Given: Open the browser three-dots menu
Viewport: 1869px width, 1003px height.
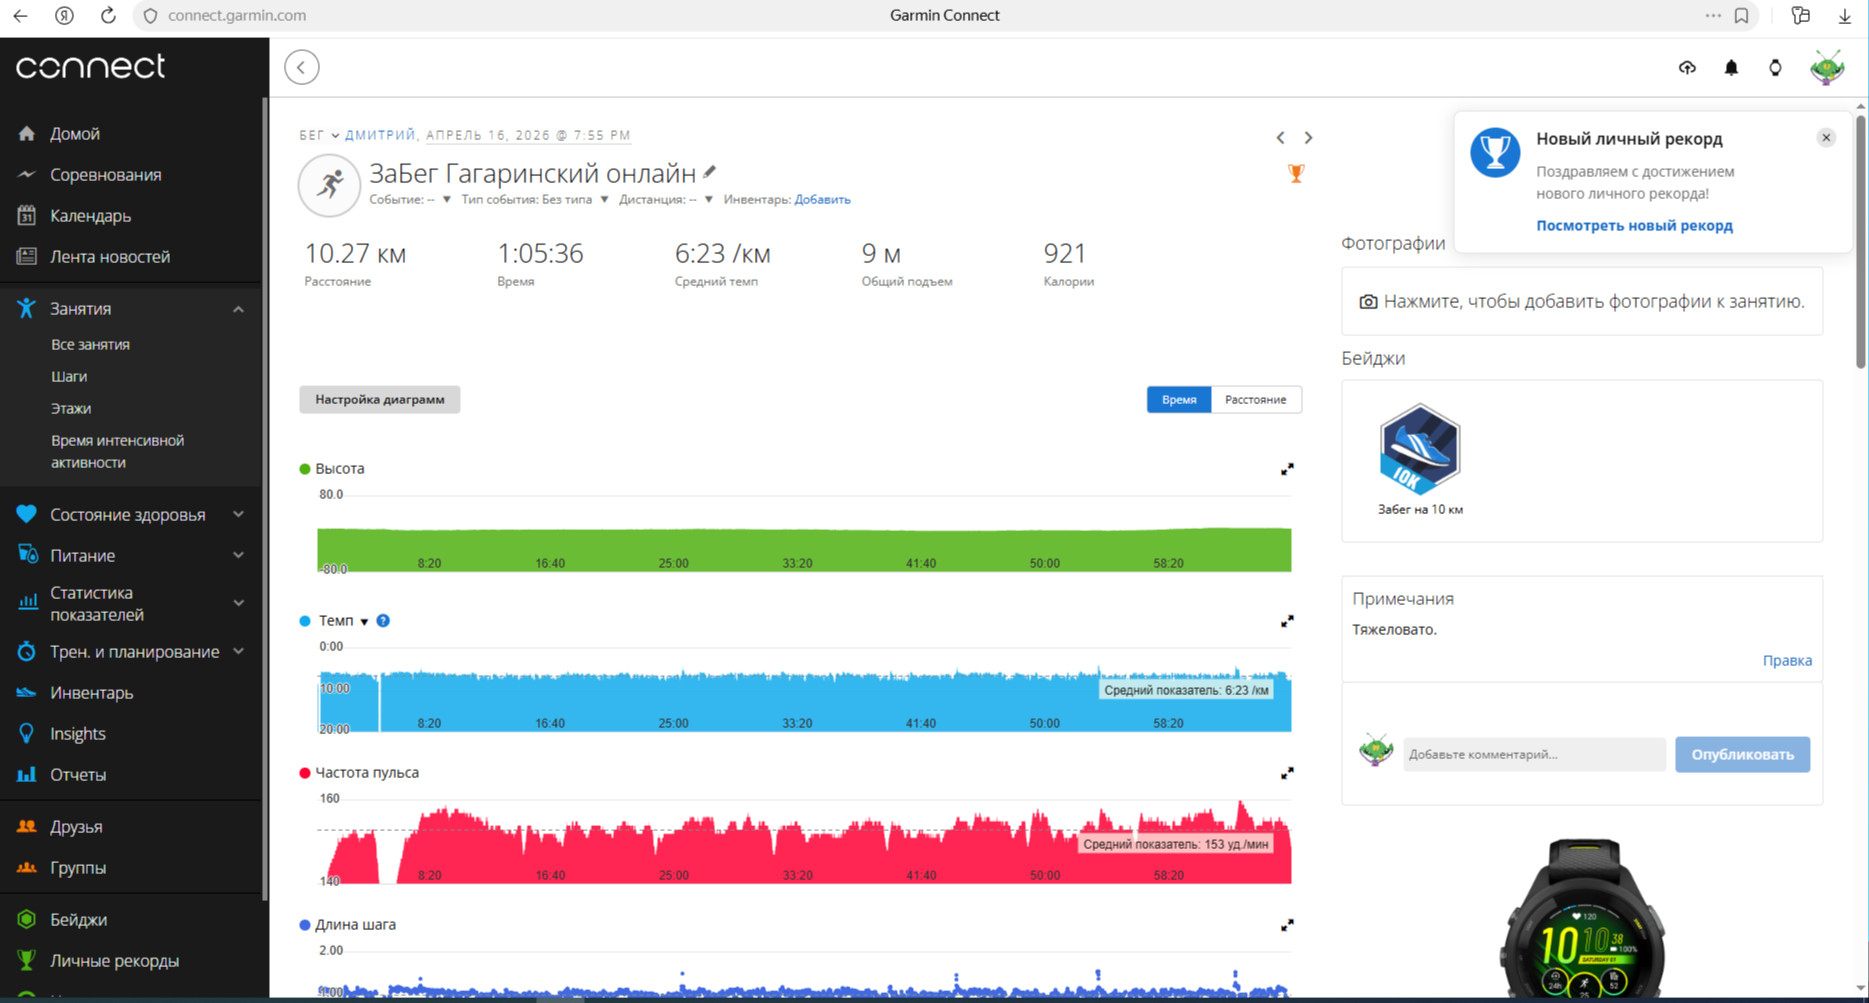Looking at the screenshot, I should tap(1713, 15).
